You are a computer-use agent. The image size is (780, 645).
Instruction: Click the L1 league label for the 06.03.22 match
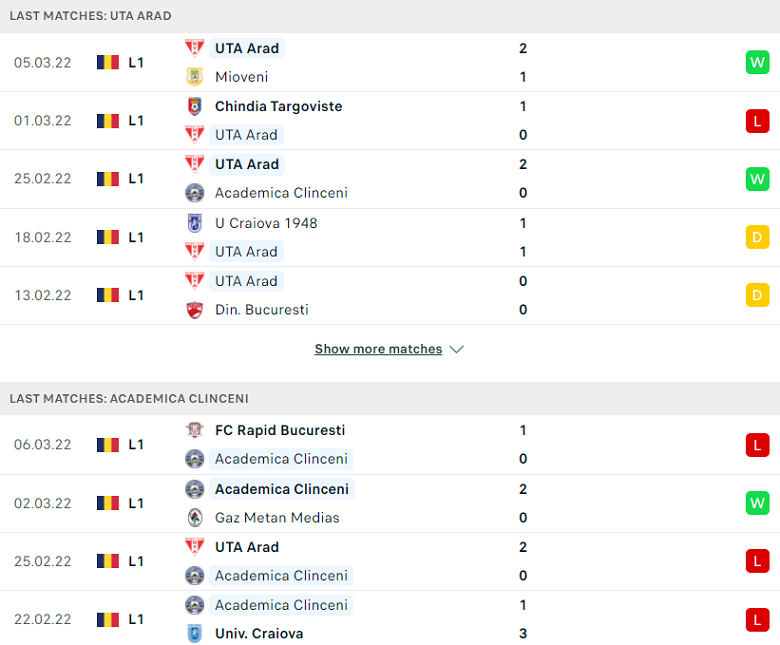point(136,445)
